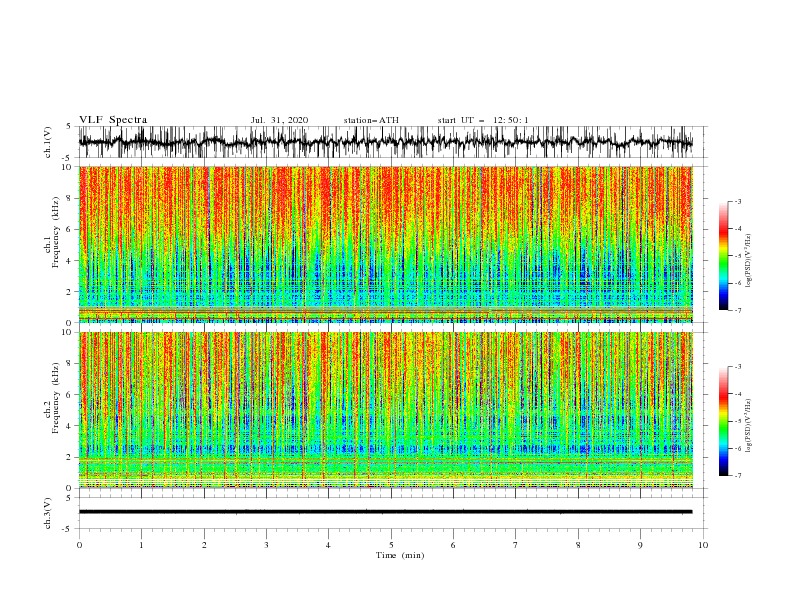Click the log(PSD) label beside ch.2 color bar
The image size is (792, 612).
pyautogui.click(x=749, y=425)
